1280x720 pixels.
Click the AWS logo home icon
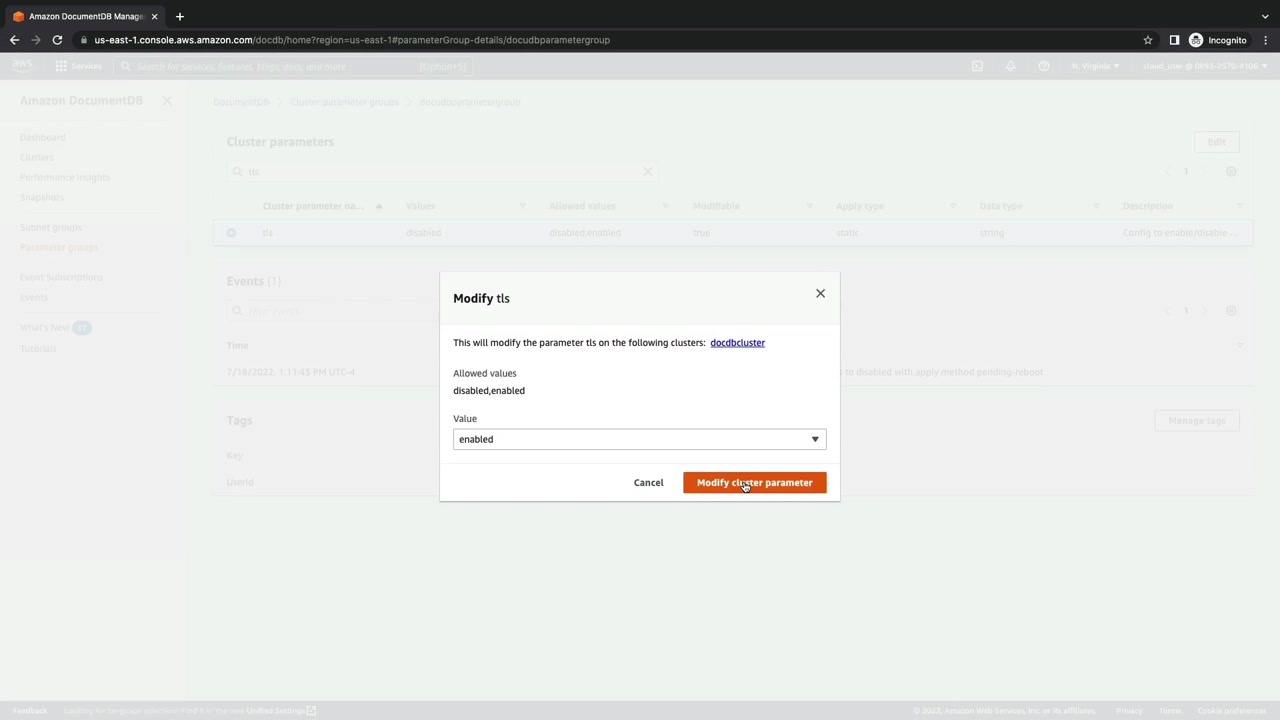tap(22, 66)
